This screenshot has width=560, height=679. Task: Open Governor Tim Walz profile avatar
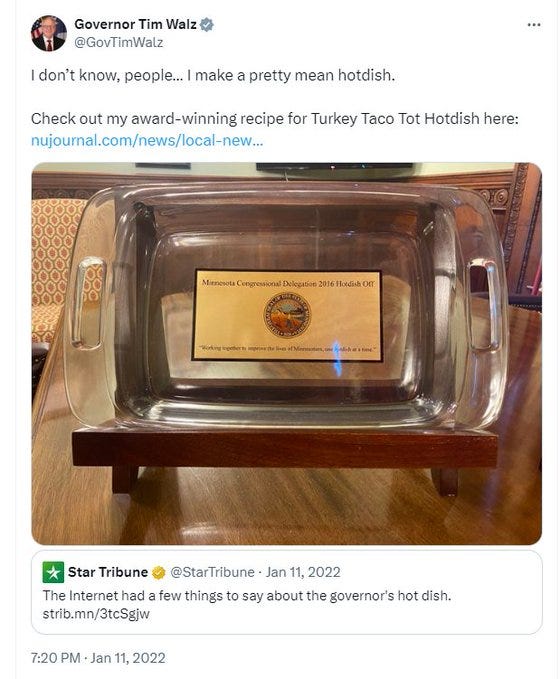click(49, 34)
